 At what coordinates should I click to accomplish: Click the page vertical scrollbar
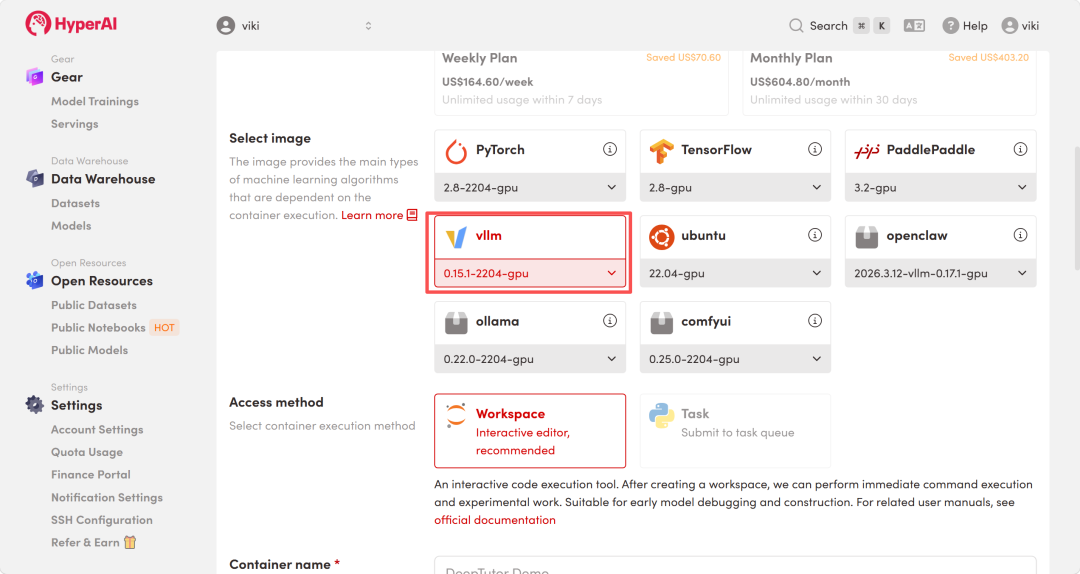(x=1076, y=207)
